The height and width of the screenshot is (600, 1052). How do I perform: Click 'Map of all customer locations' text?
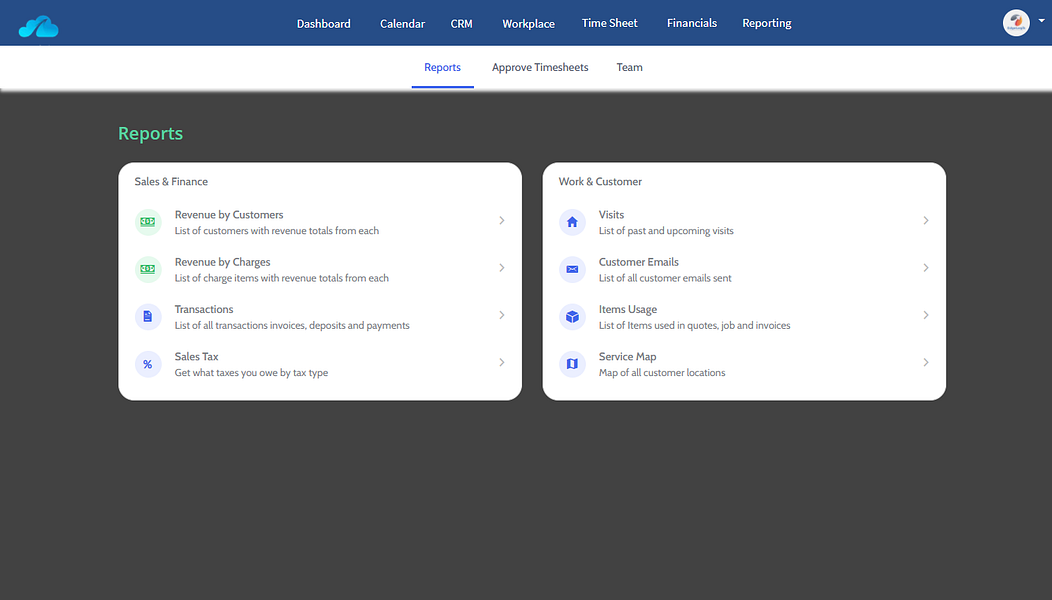[x=662, y=372]
